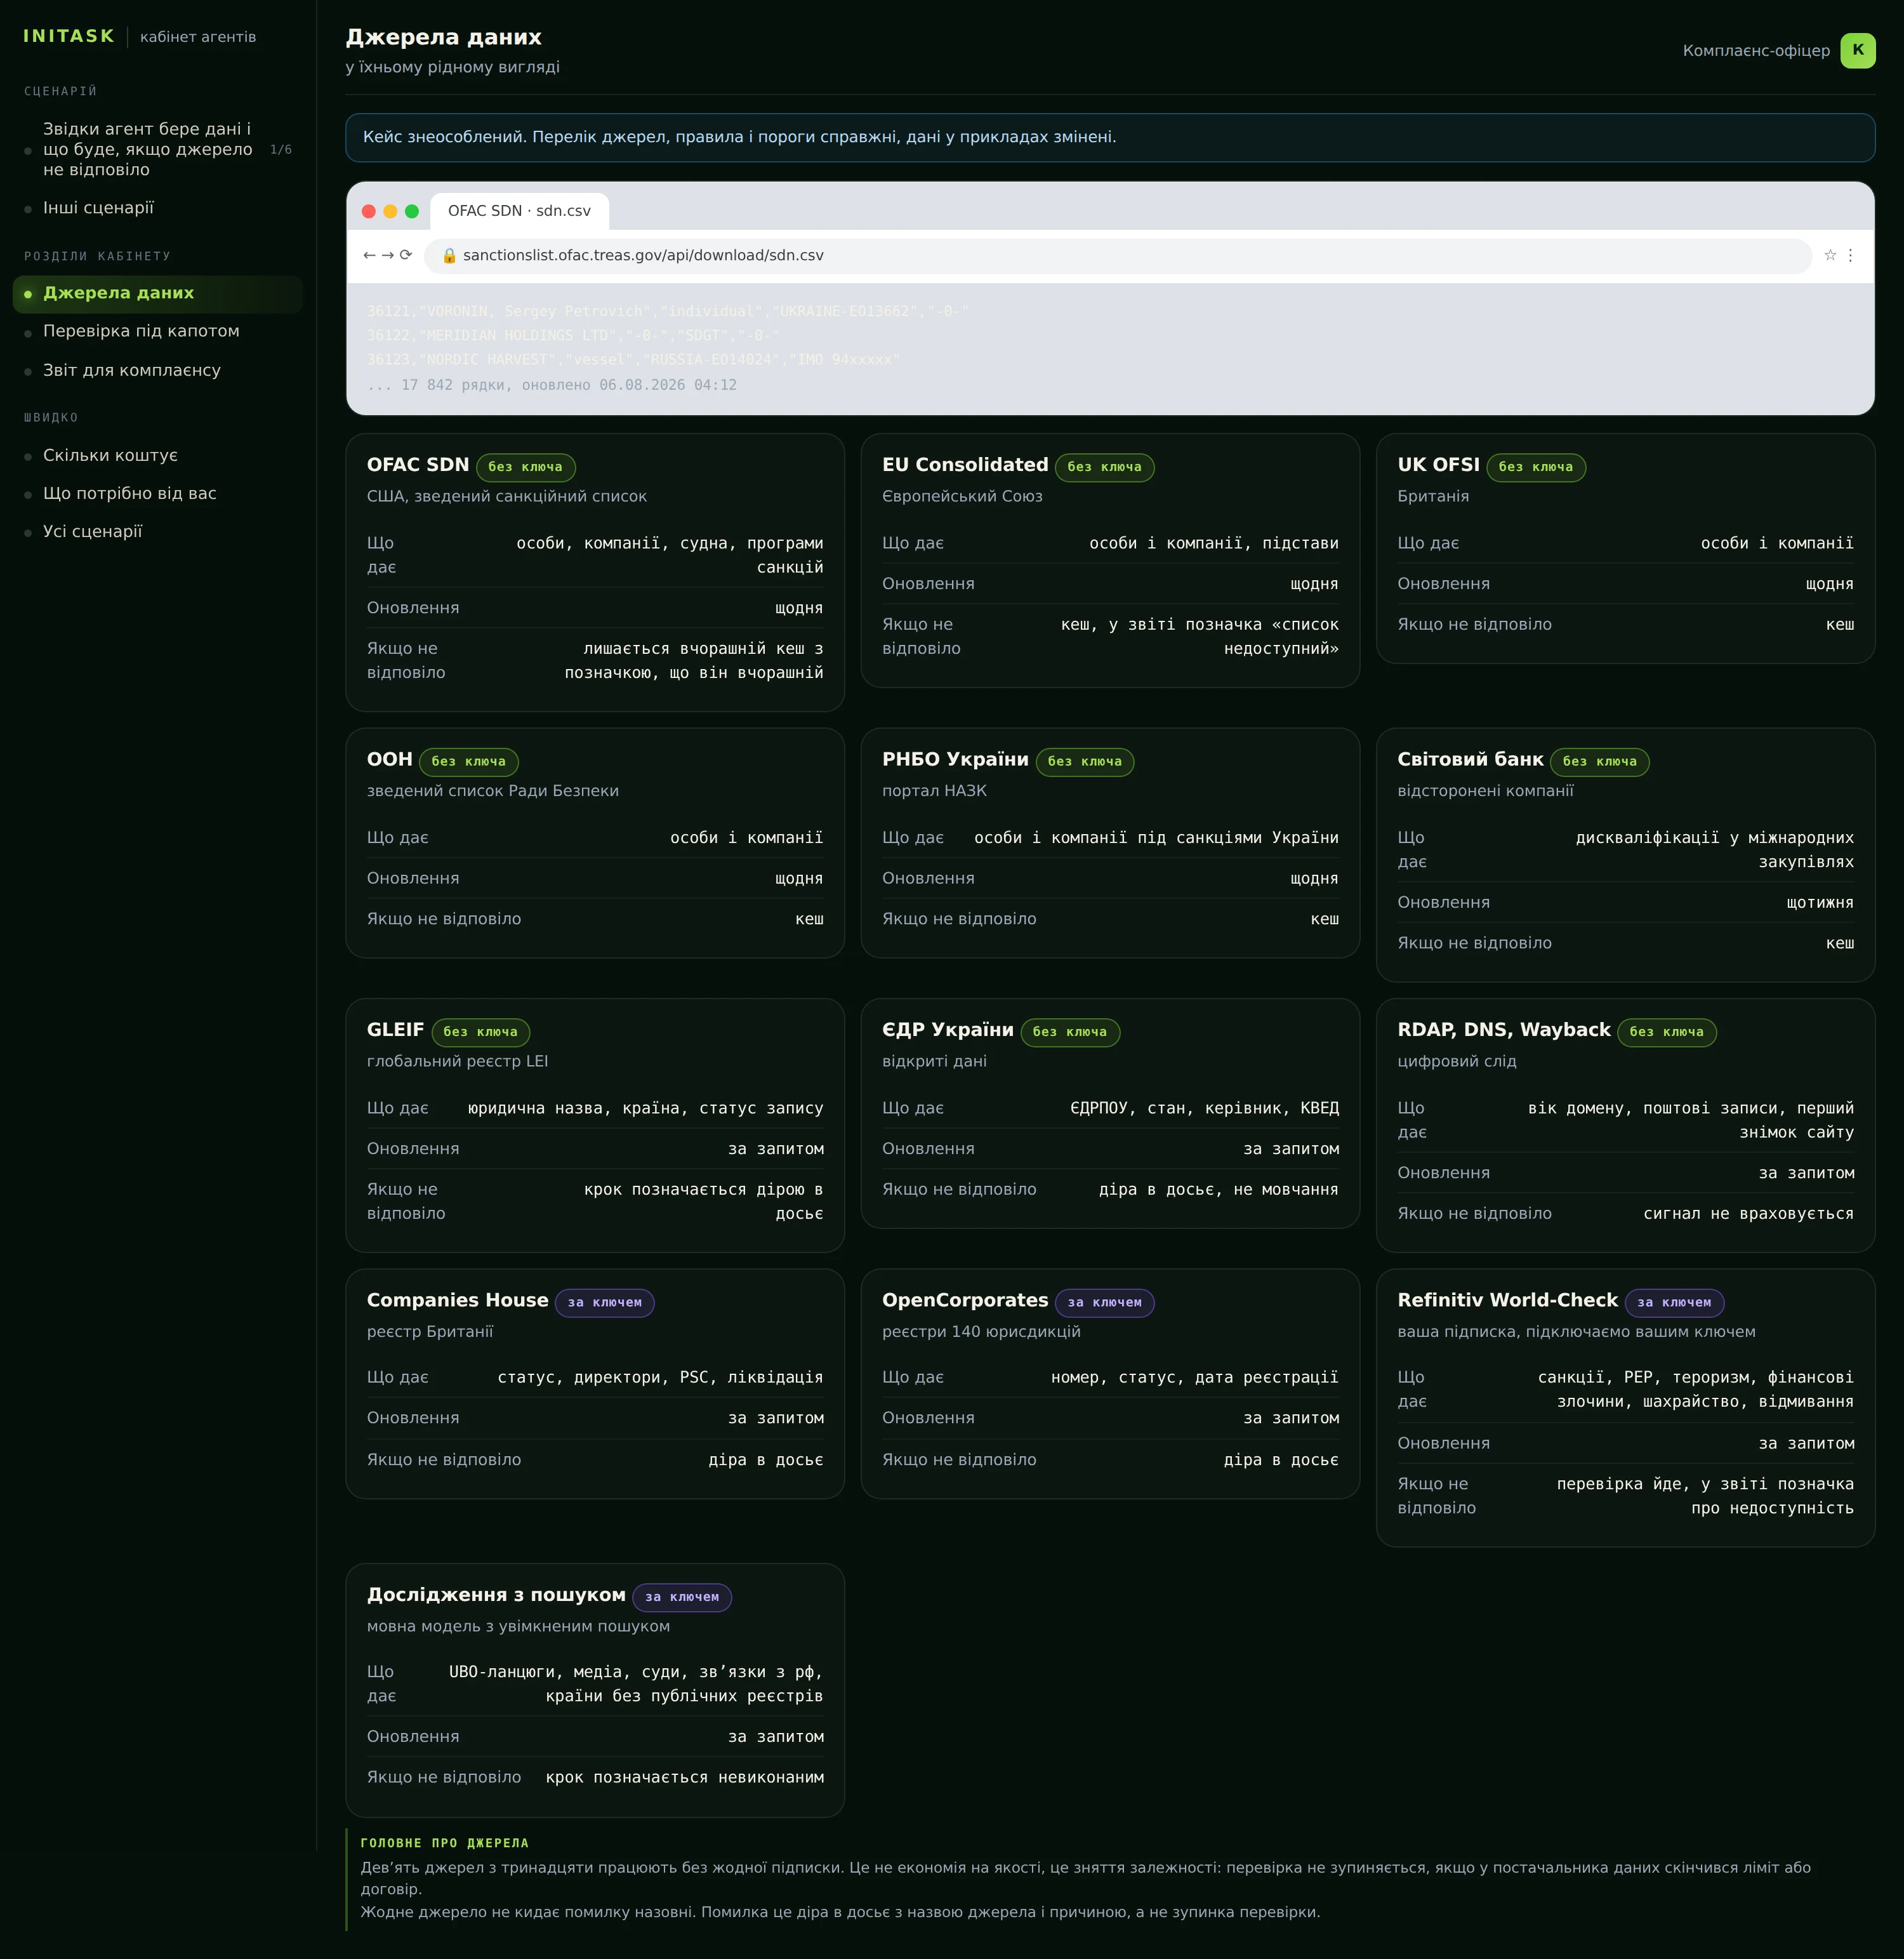The height and width of the screenshot is (1959, 1904).
Task: Click the sanctionslist.ofac.treas.gov address field
Action: (1118, 255)
